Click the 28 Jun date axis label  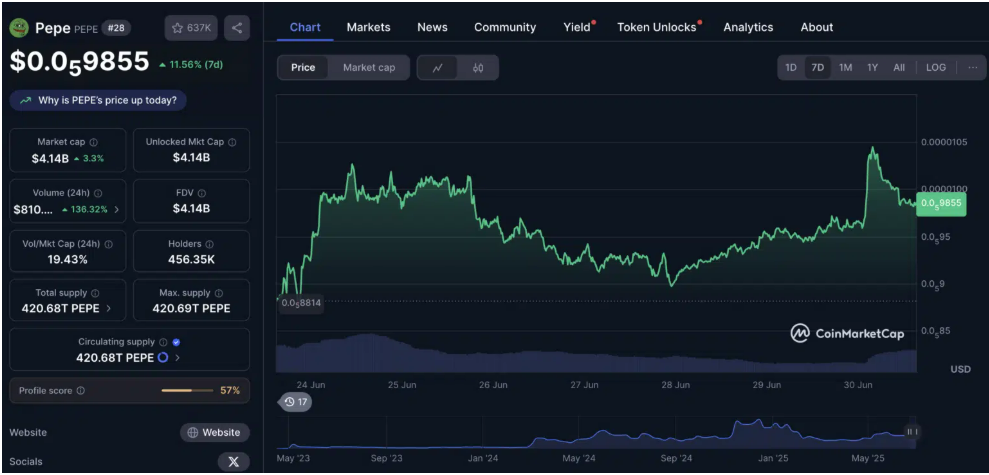[x=675, y=384]
